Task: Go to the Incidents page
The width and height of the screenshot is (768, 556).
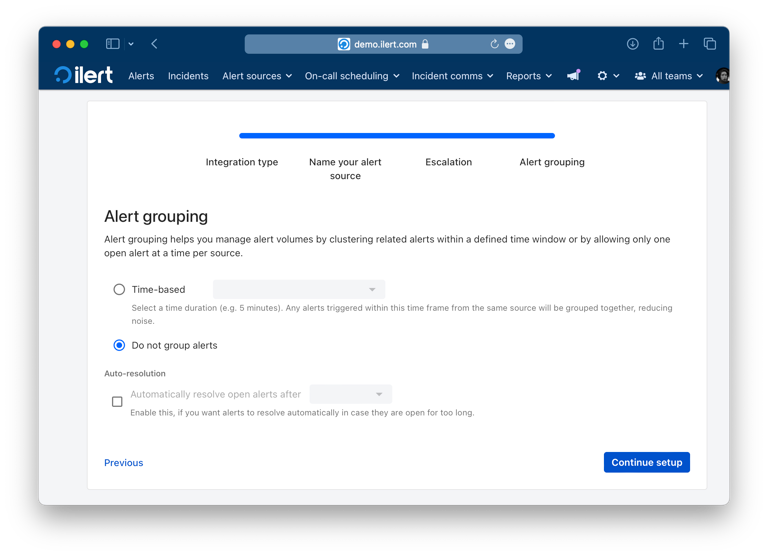Action: [188, 76]
